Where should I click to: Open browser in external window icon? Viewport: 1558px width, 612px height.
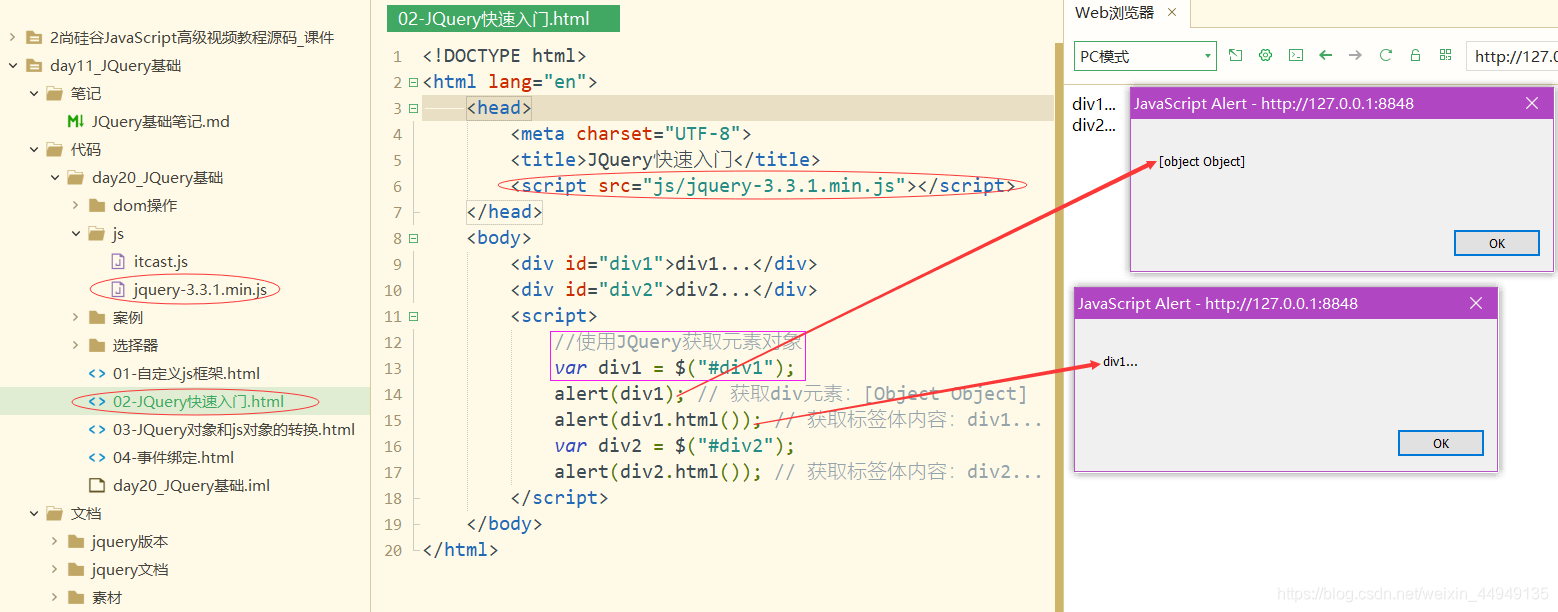pos(1236,56)
